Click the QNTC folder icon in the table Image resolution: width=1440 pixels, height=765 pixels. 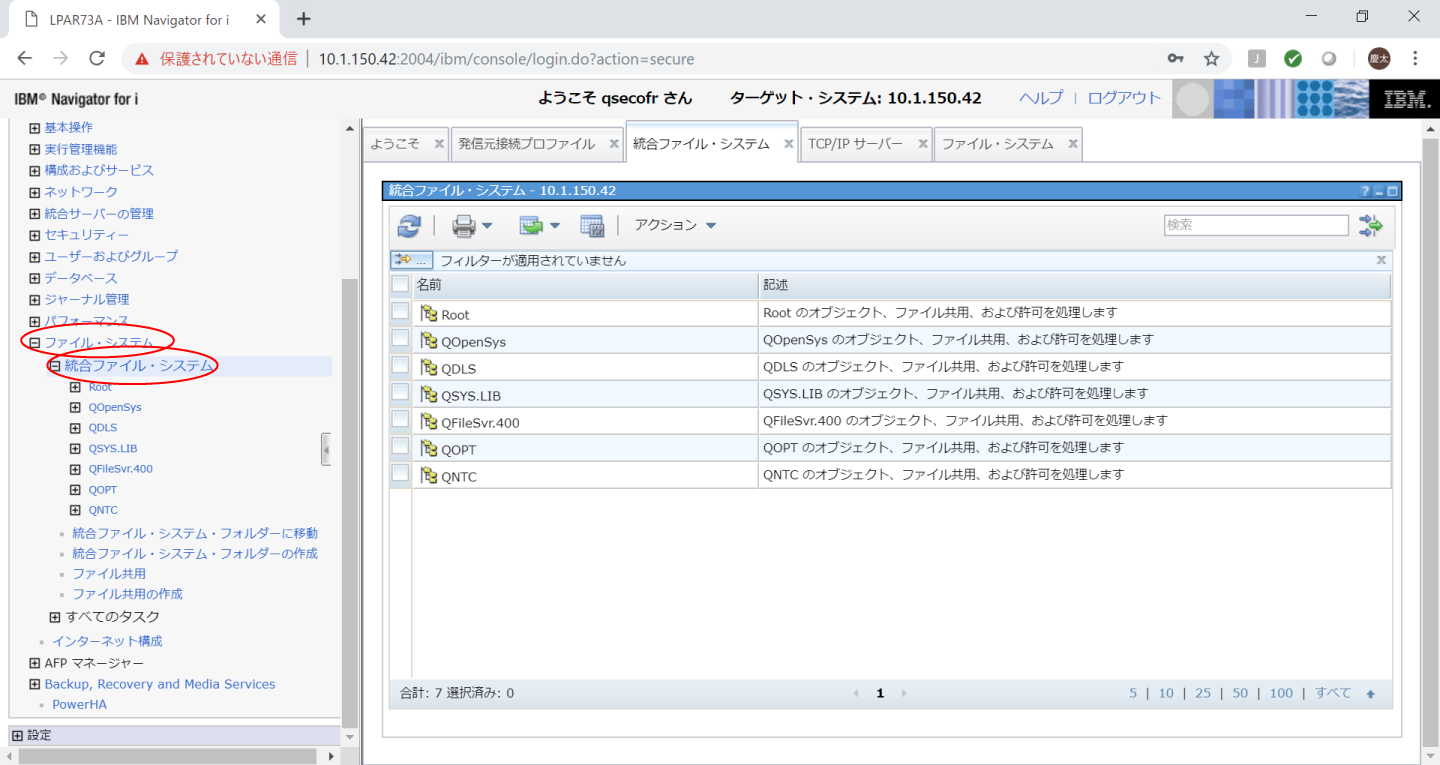[429, 476]
